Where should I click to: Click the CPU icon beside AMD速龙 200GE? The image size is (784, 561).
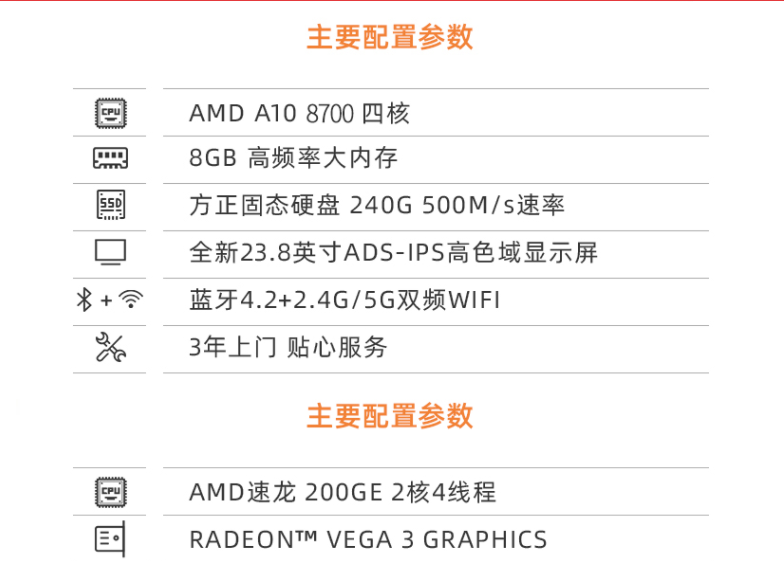pyautogui.click(x=110, y=492)
